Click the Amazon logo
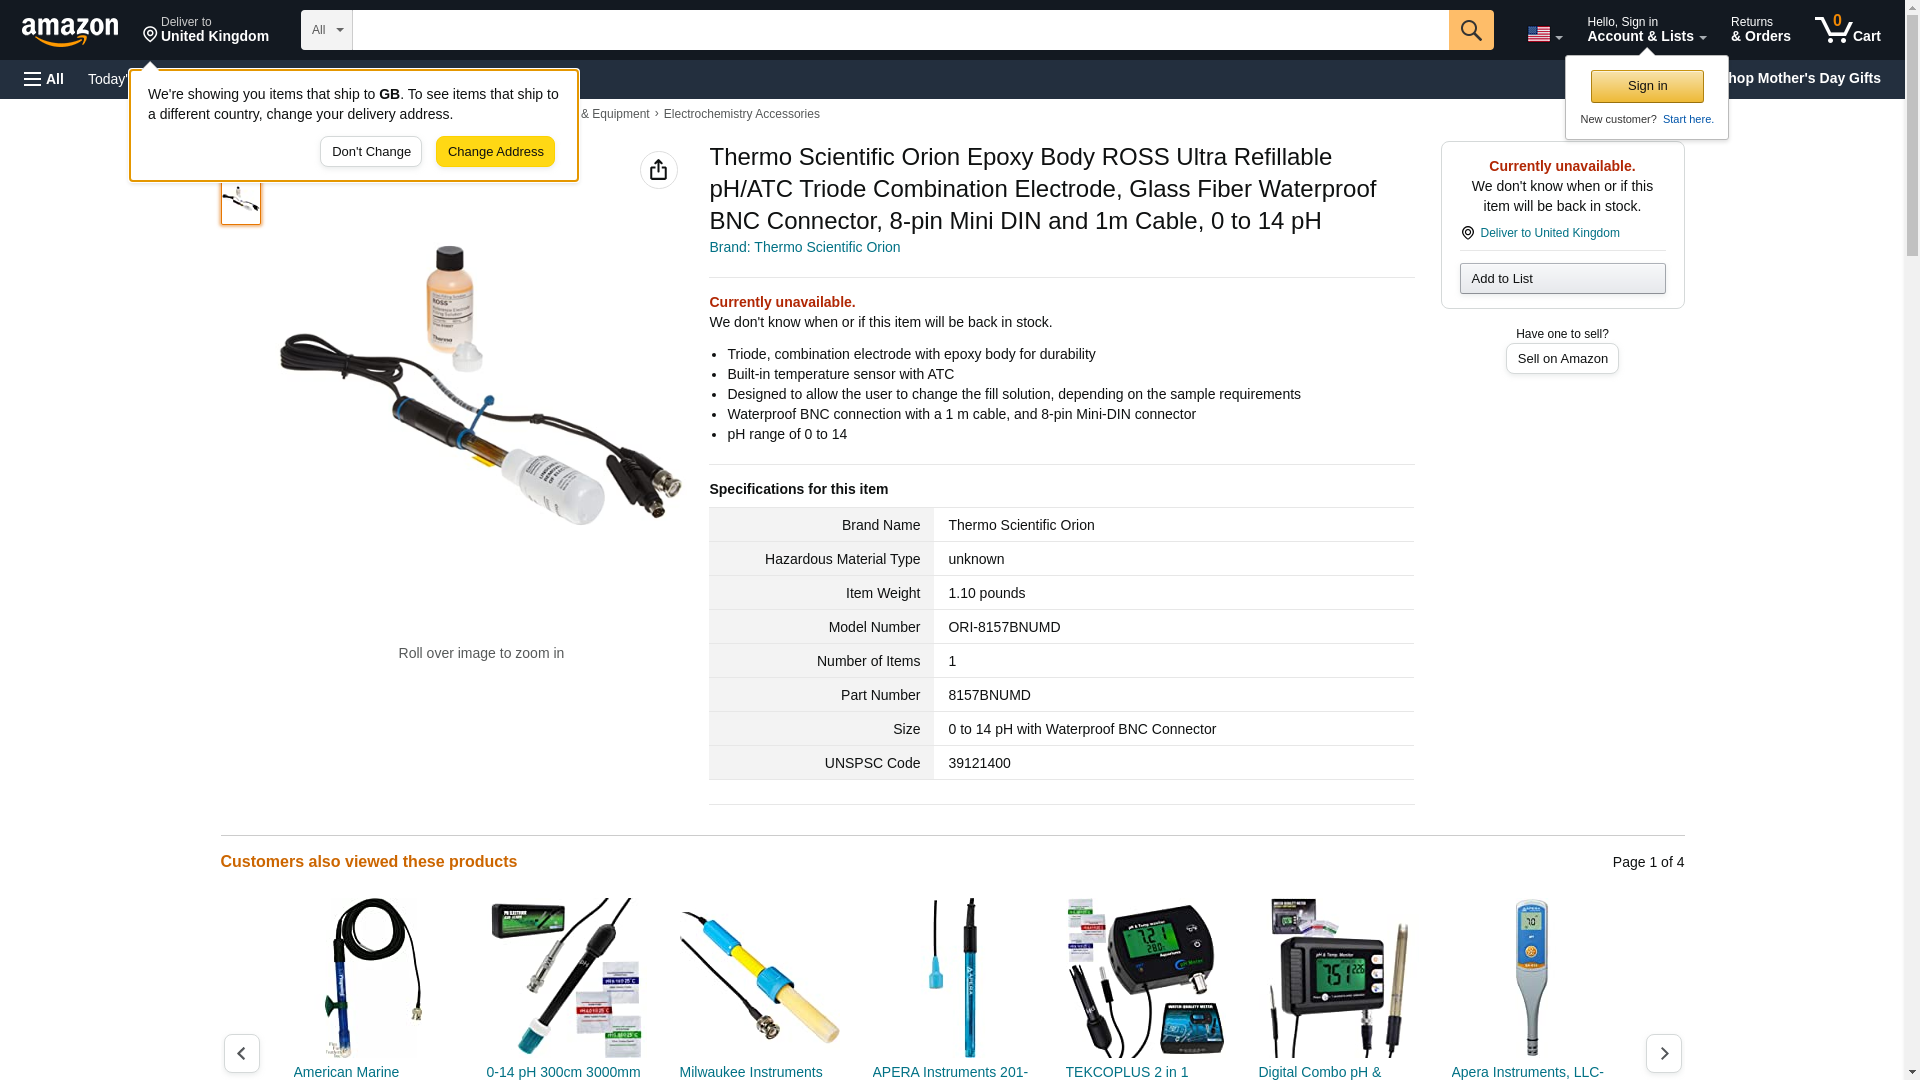The width and height of the screenshot is (1920, 1080). pos(70,31)
